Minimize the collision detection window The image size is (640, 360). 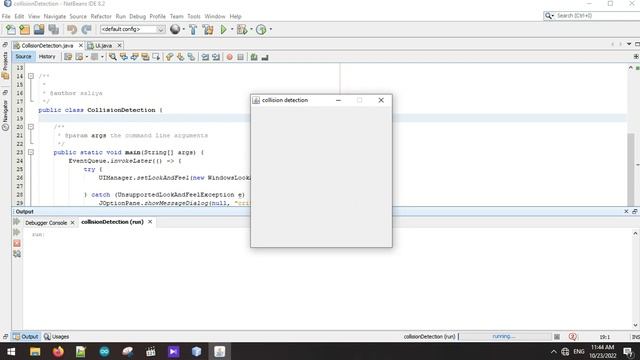[x=338, y=100]
